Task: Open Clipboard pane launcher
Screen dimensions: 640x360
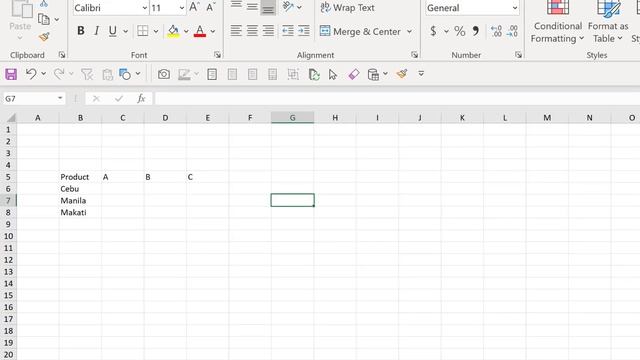Action: point(62,55)
